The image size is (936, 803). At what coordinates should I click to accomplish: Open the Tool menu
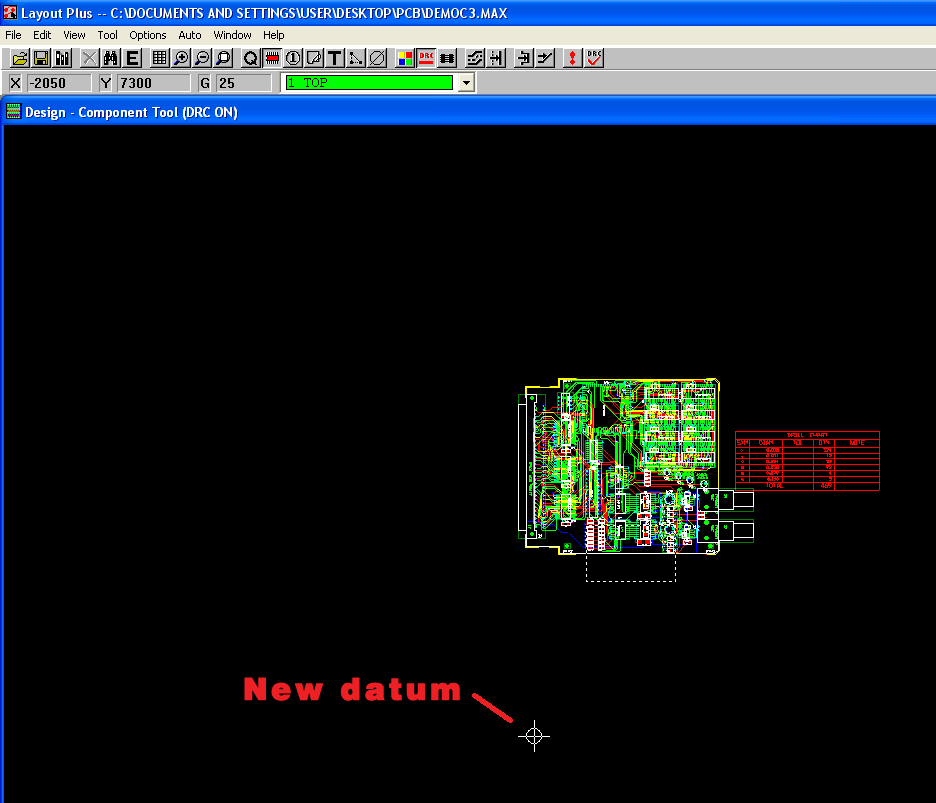coord(107,35)
